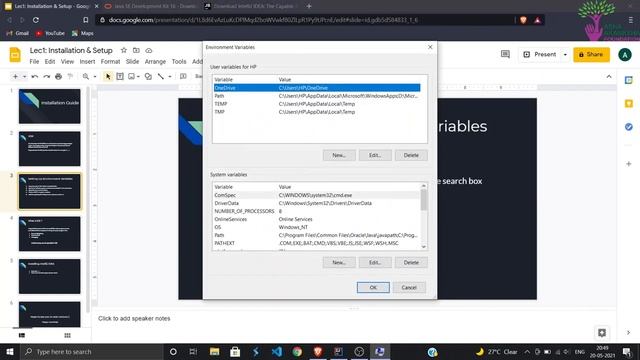
Task: Select paint format tool
Action: (x=70, y=76)
